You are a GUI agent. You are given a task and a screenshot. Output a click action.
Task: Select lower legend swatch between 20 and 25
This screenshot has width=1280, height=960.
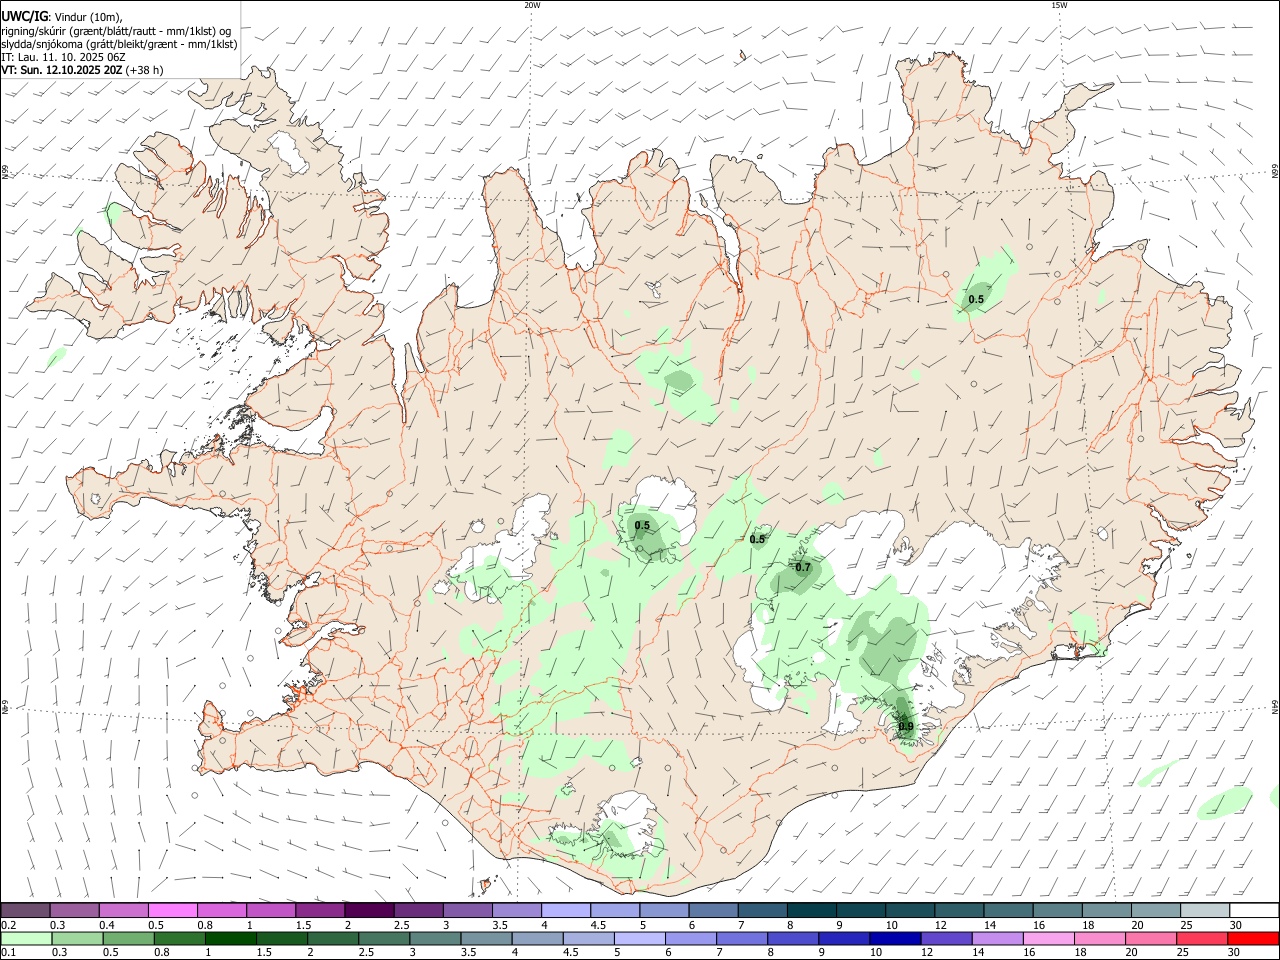1151,938
